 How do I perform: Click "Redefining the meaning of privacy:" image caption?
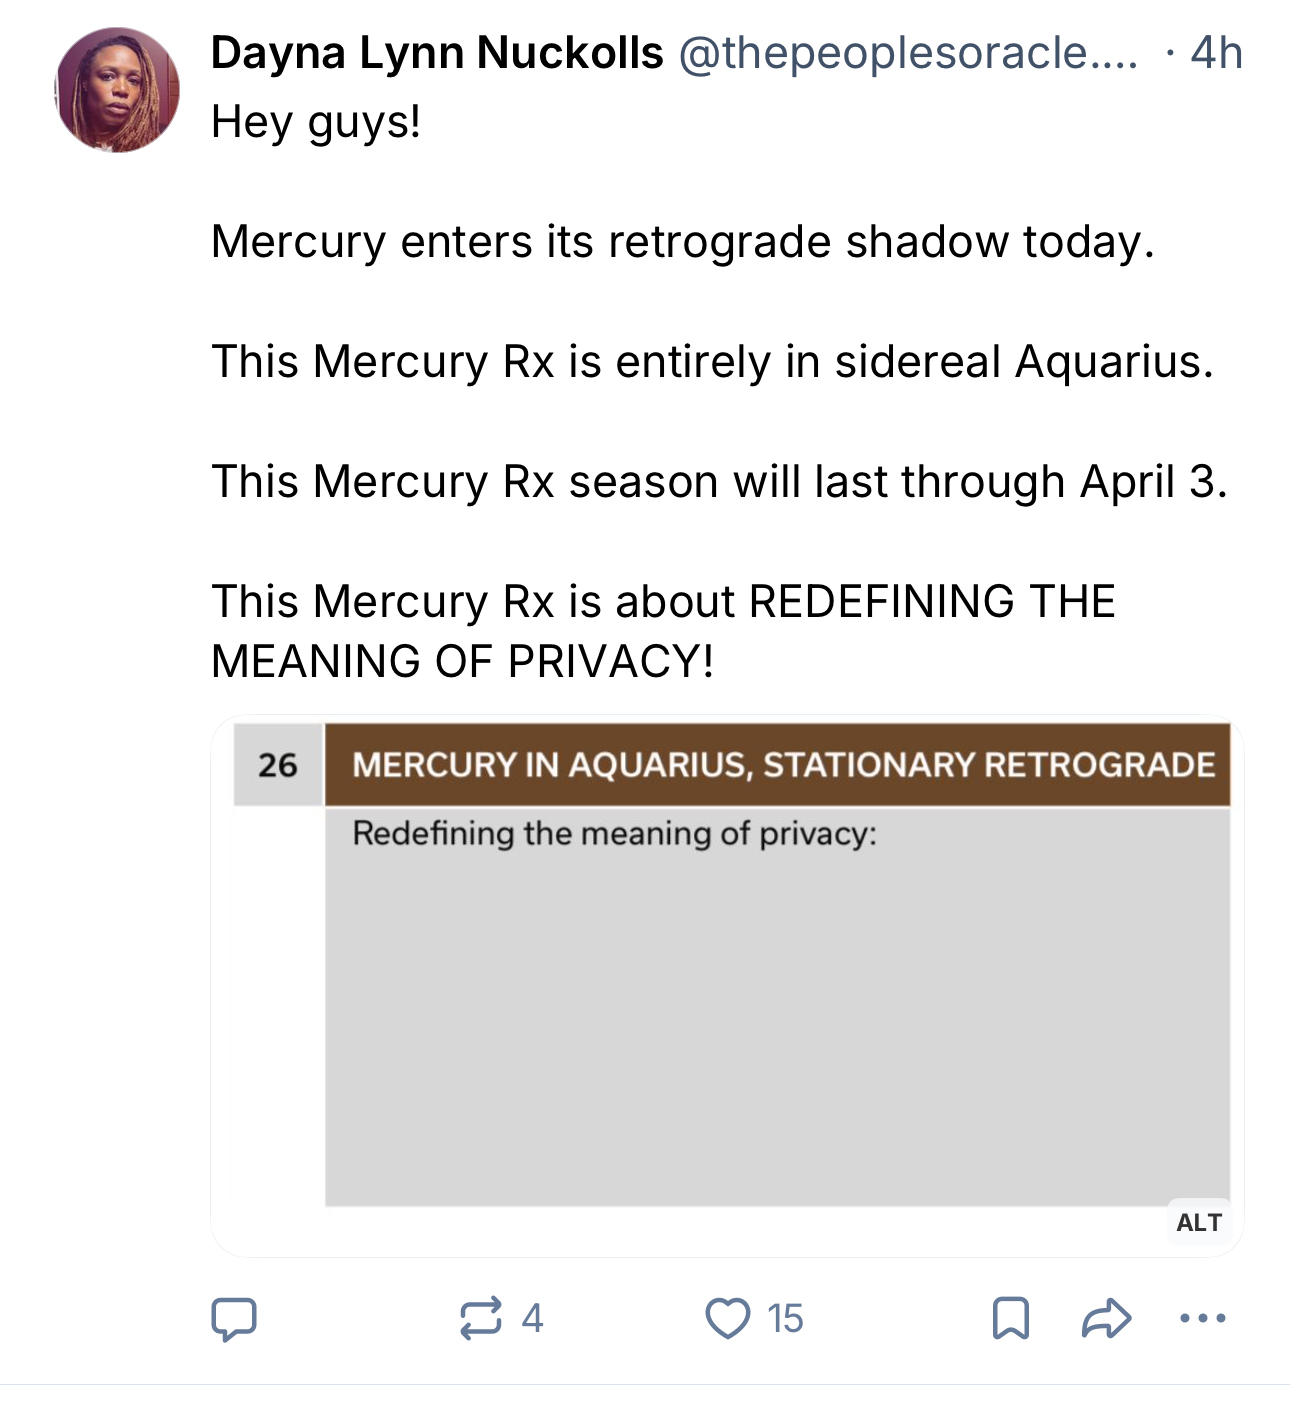[x=614, y=833]
